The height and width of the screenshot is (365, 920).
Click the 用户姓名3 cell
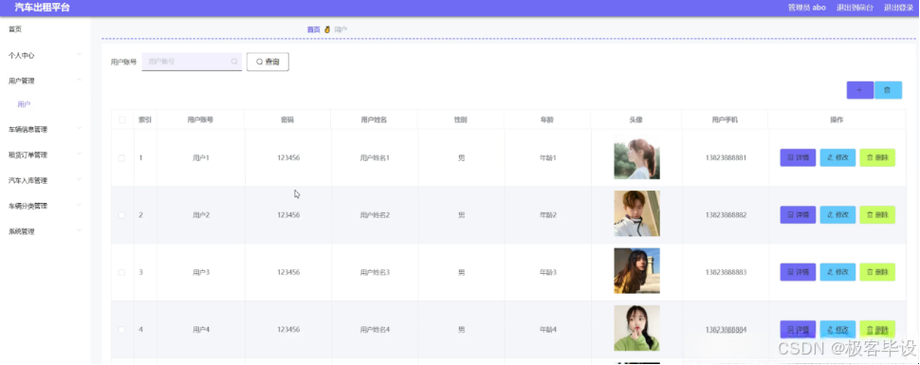click(x=375, y=272)
